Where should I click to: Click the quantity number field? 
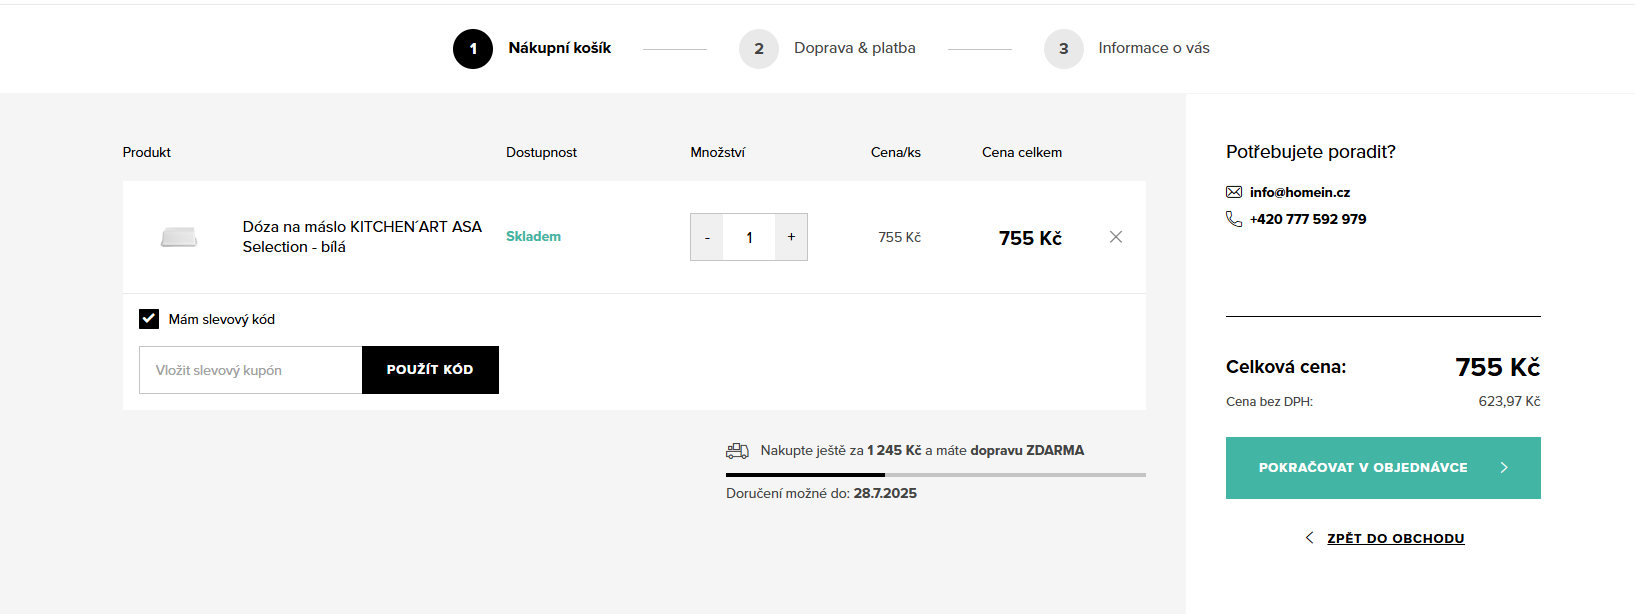[x=749, y=237]
